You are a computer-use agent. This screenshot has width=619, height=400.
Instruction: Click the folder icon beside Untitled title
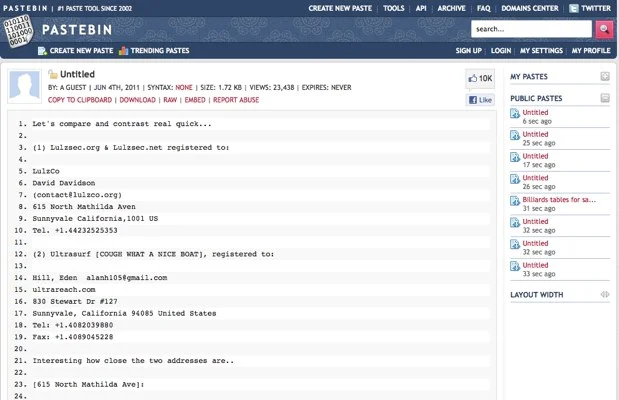(x=53, y=74)
